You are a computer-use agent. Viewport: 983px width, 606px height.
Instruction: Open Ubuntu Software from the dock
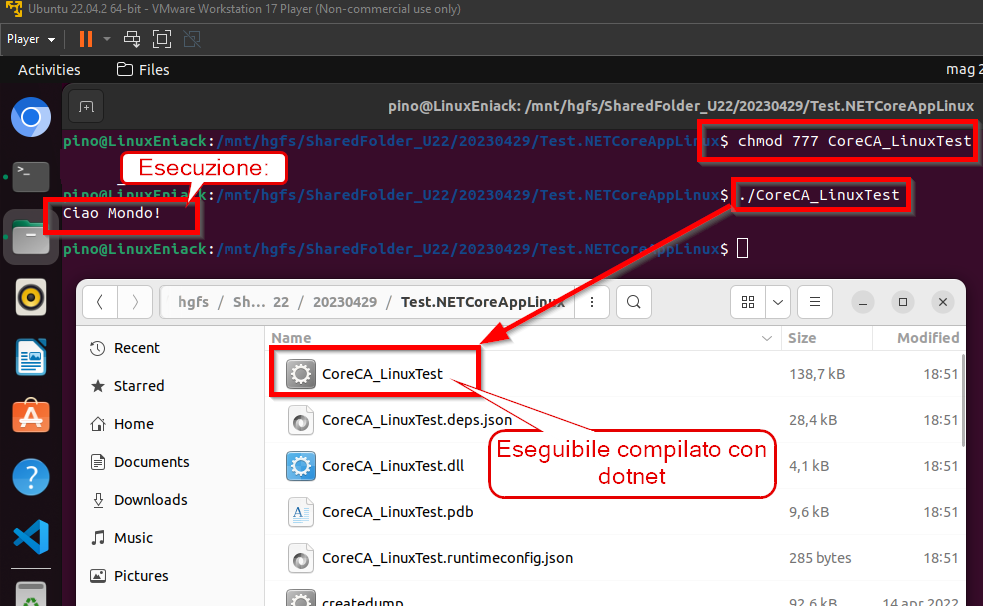(31, 416)
